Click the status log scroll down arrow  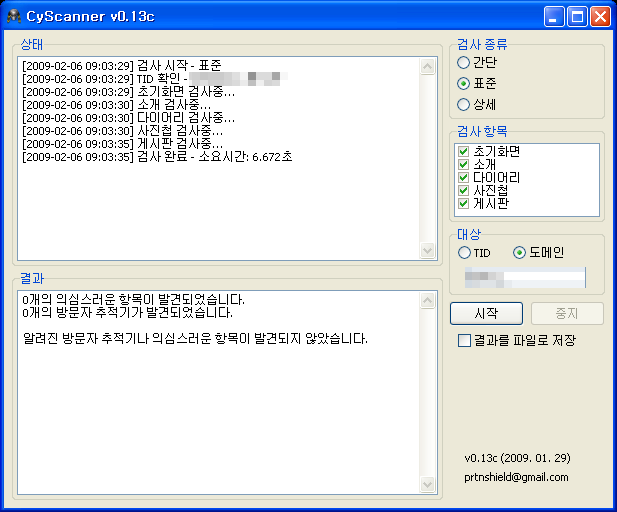coord(428,250)
